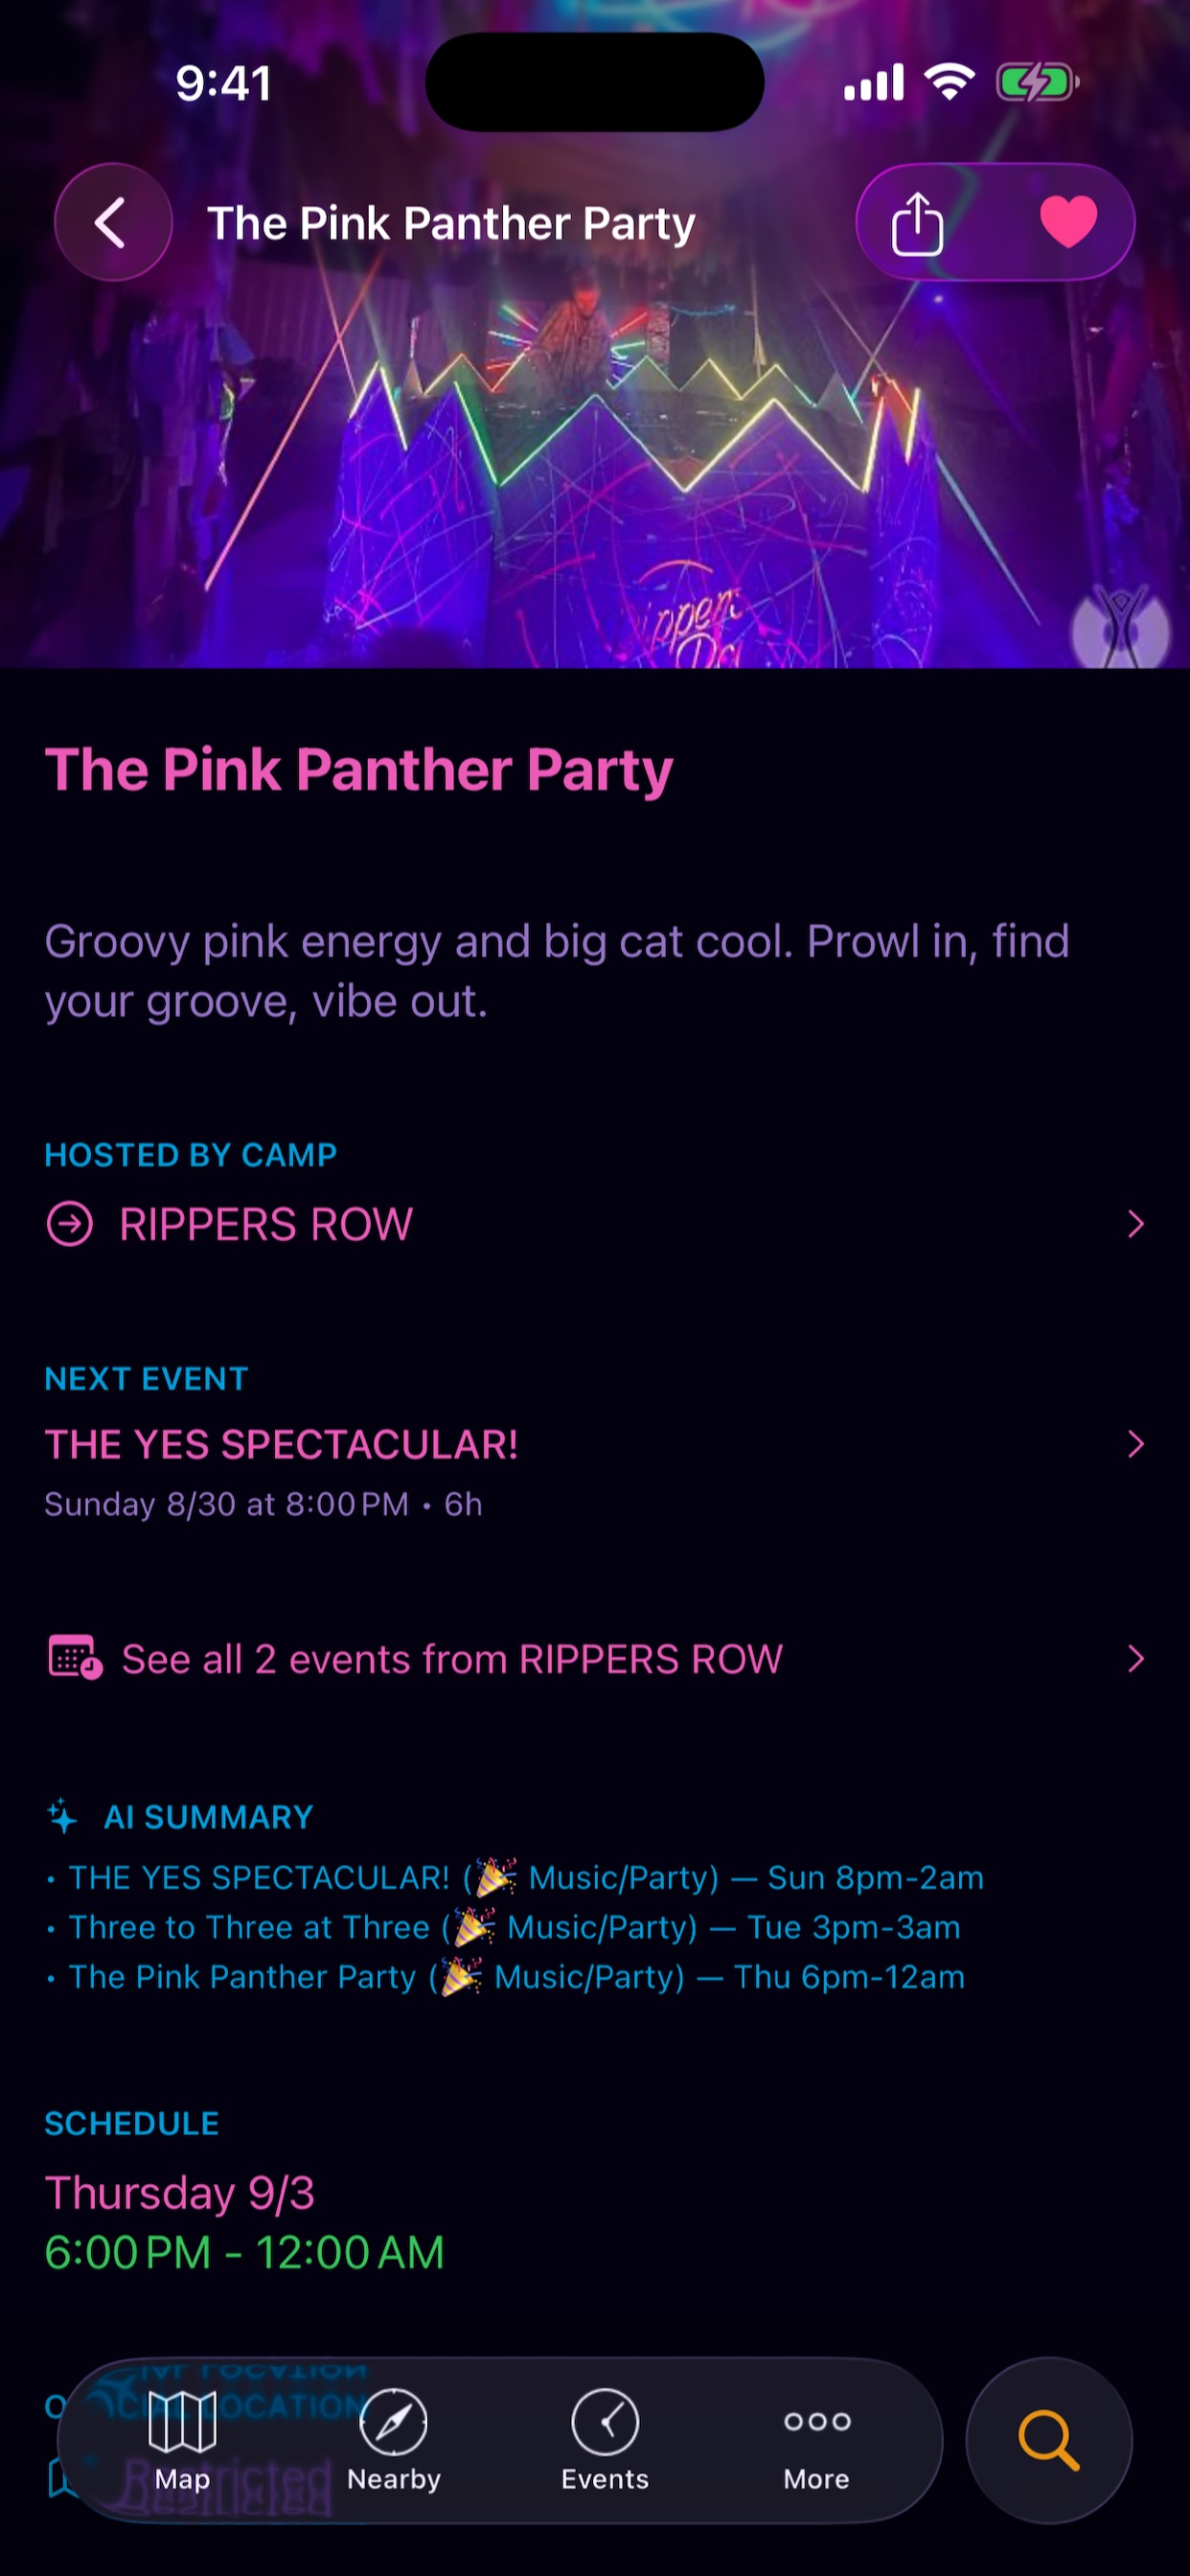The height and width of the screenshot is (2576, 1190).
Task: Tap the share icon
Action: coord(917,223)
